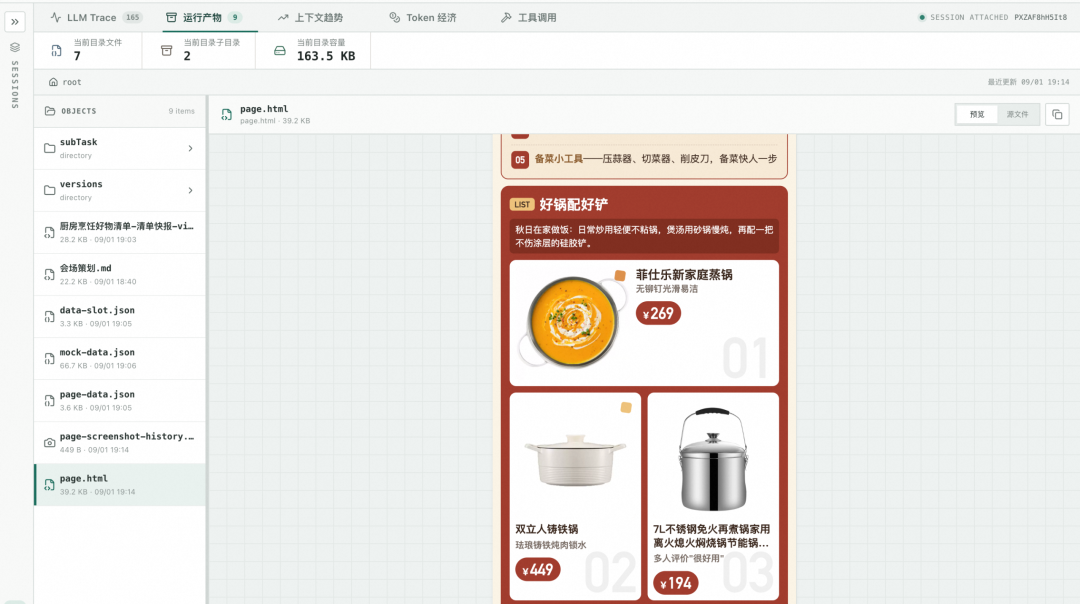Click the 05 备菜小工具 tip row
This screenshot has height=604, width=1080.
pyautogui.click(x=644, y=159)
